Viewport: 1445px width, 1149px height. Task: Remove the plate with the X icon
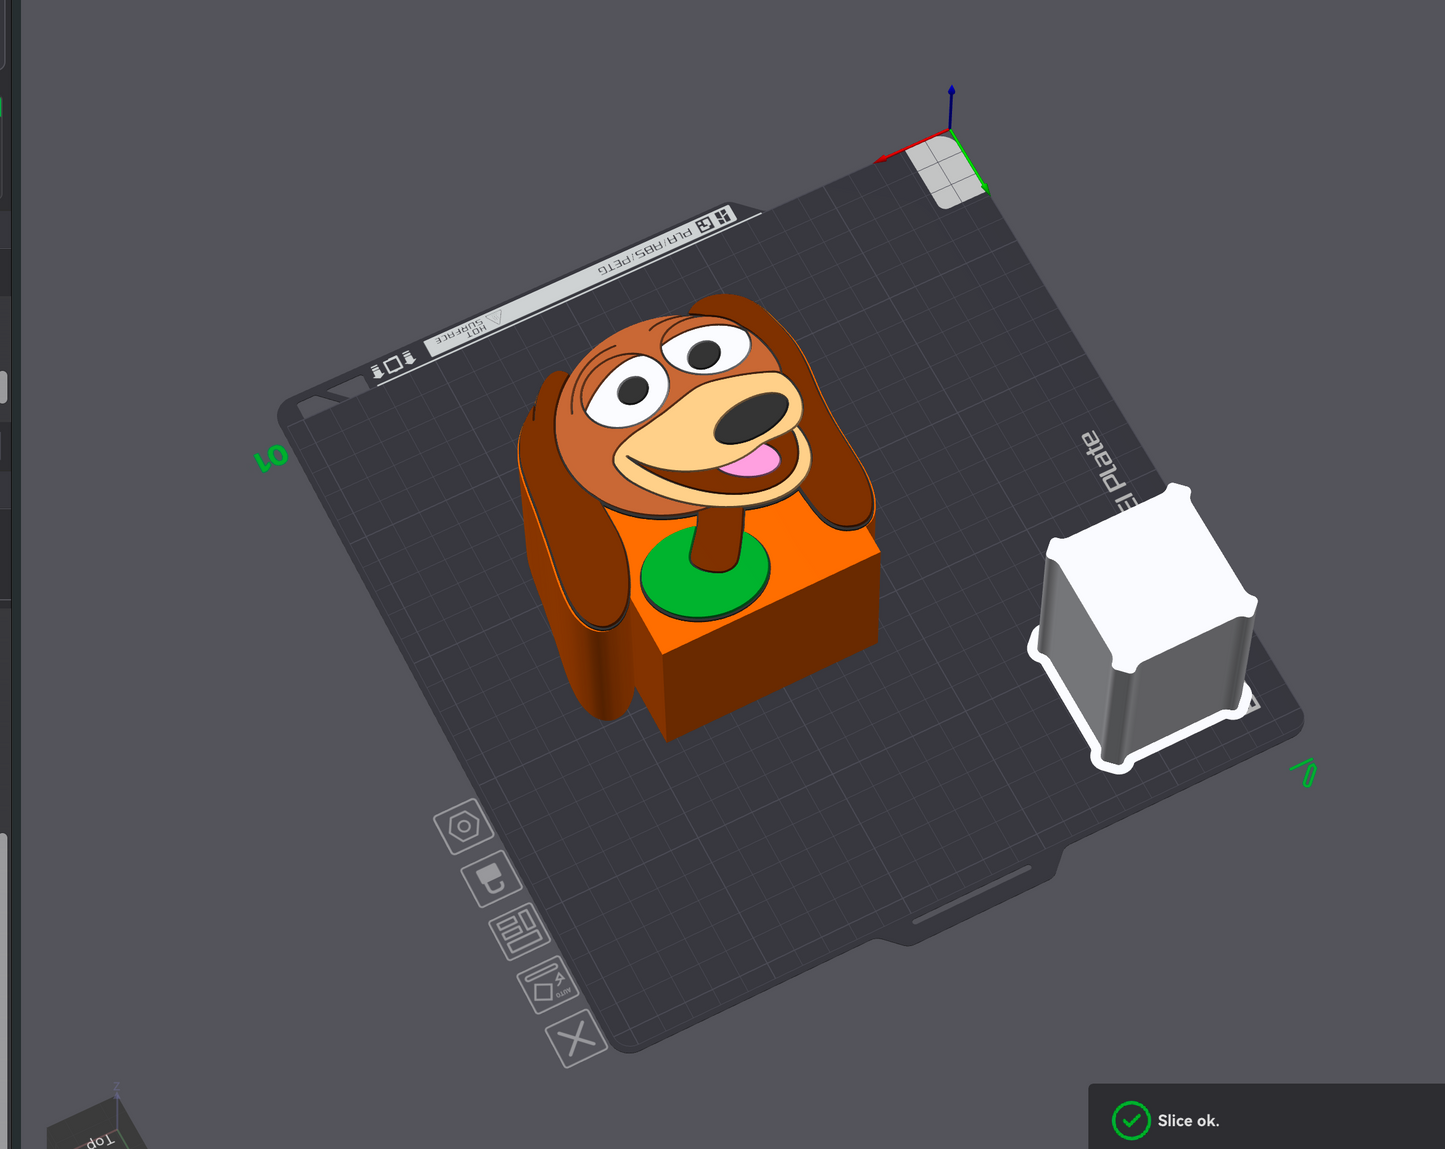pyautogui.click(x=577, y=1039)
